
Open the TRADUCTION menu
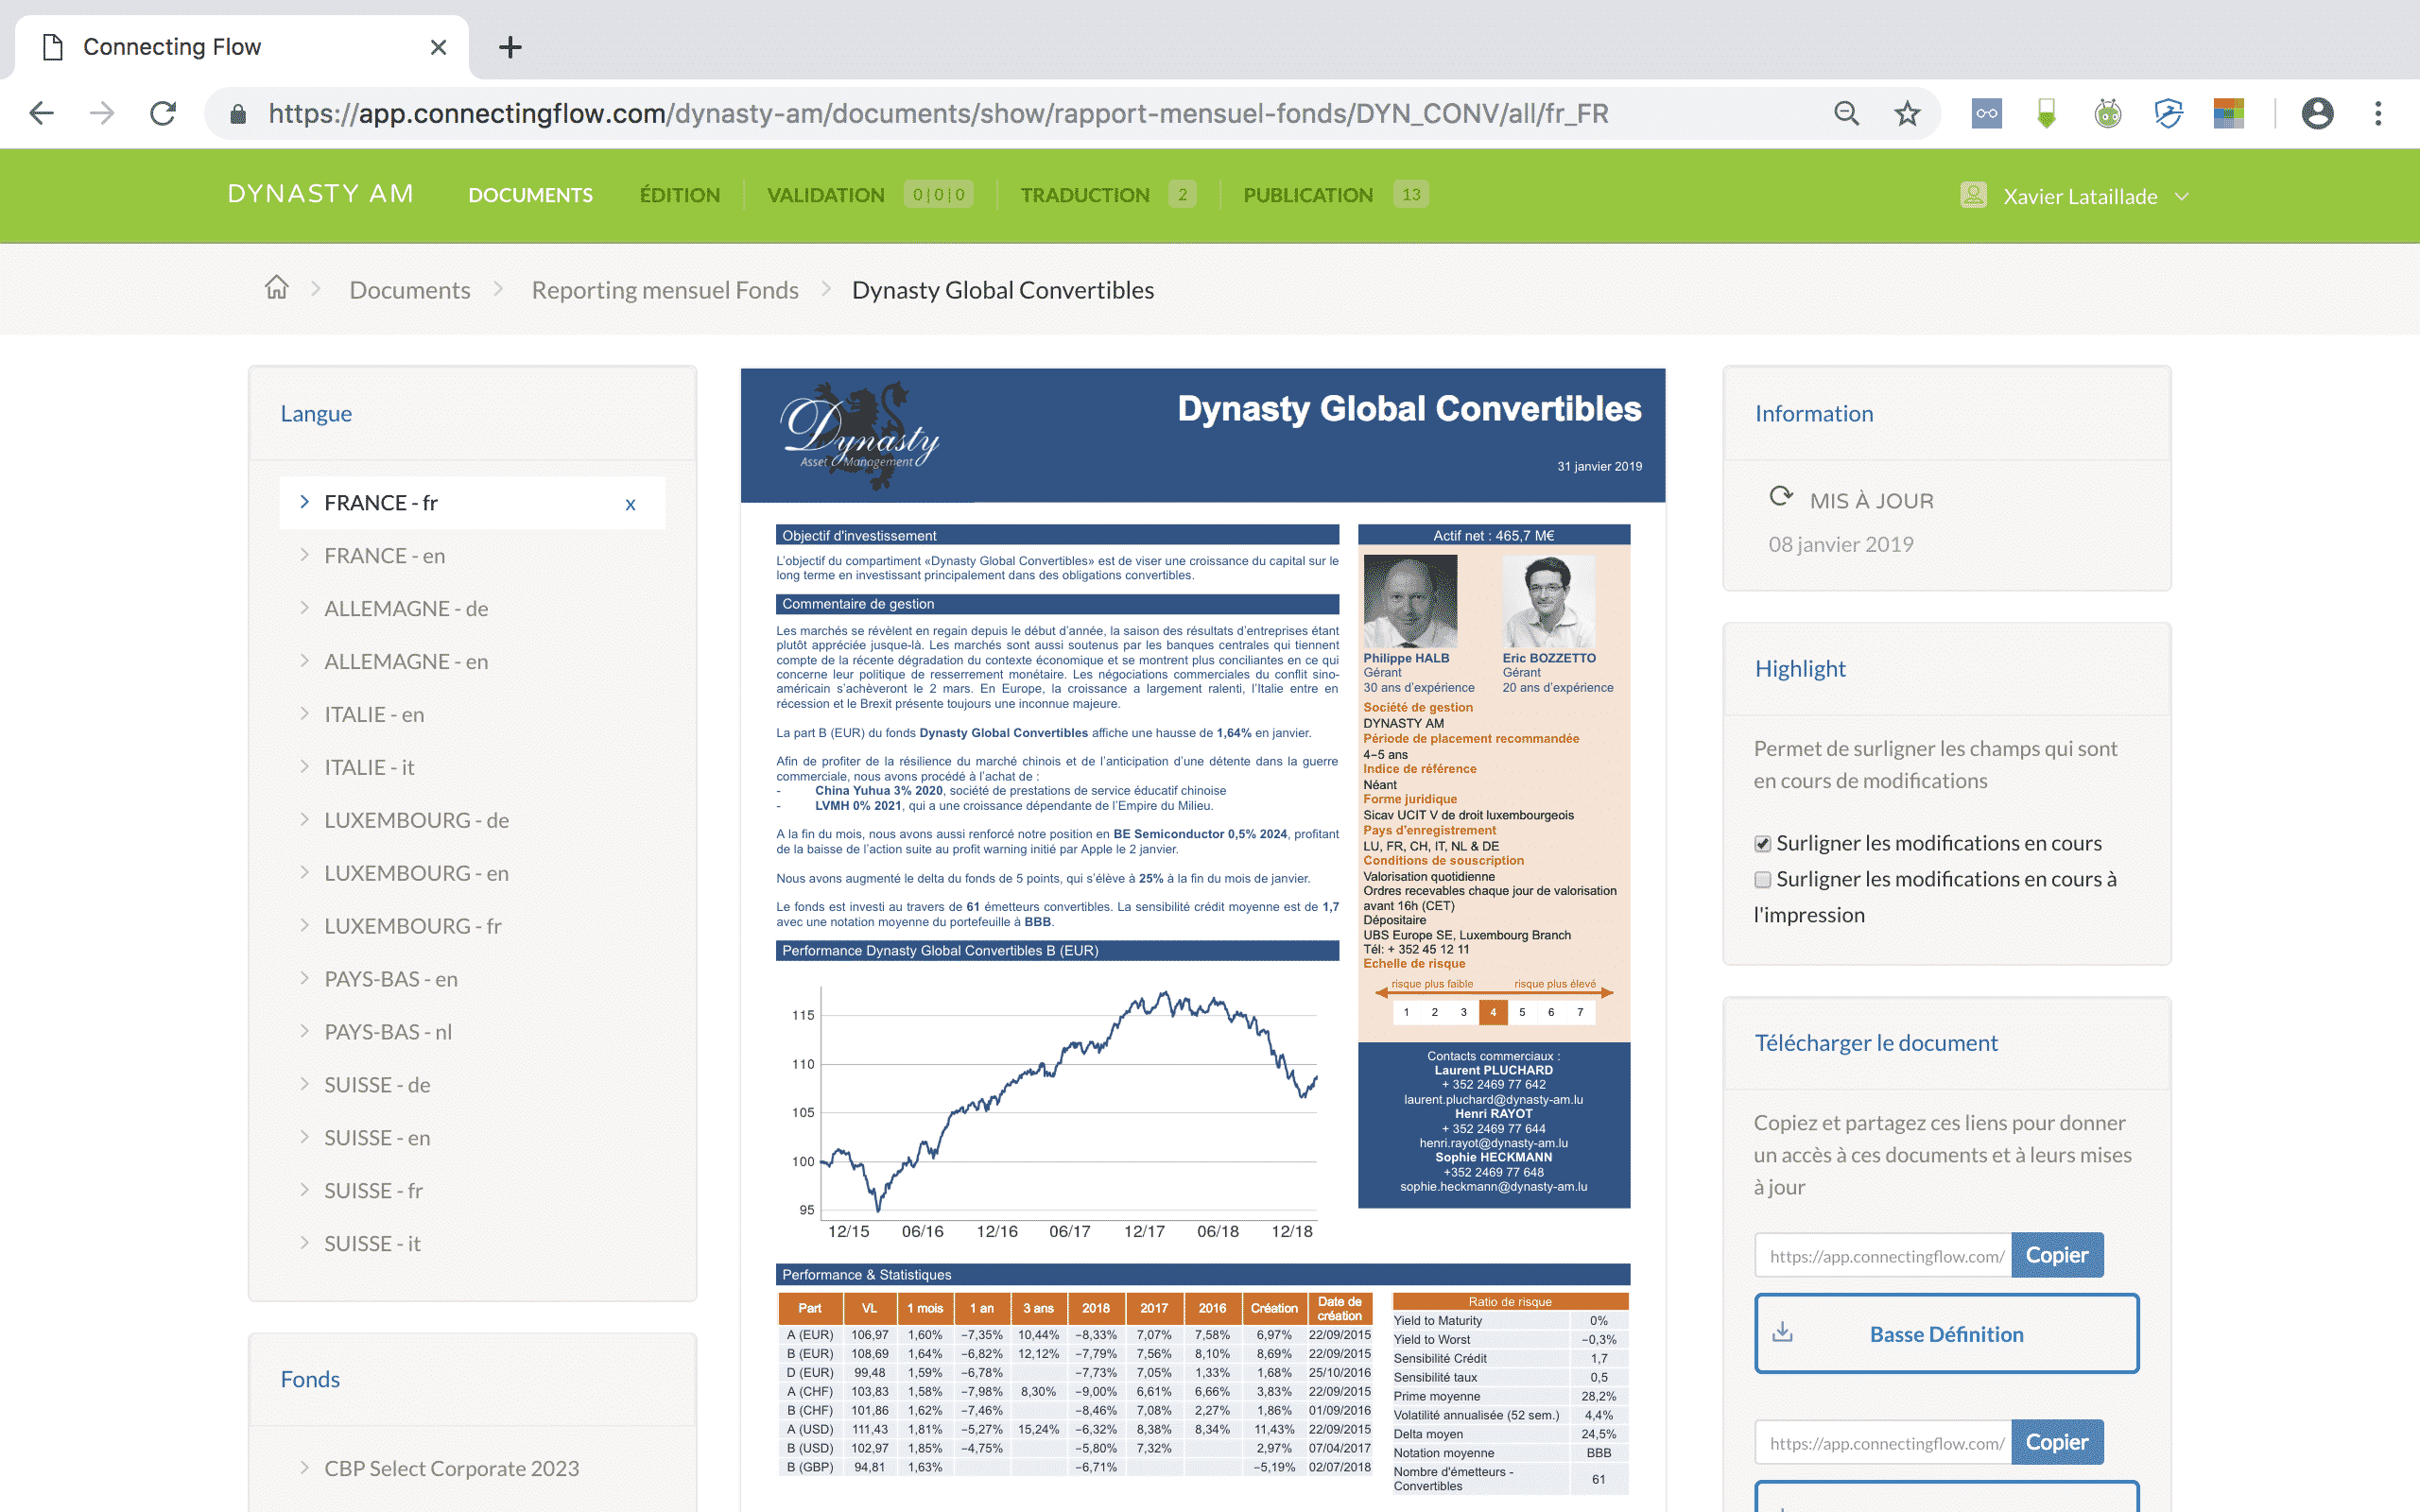point(1085,195)
